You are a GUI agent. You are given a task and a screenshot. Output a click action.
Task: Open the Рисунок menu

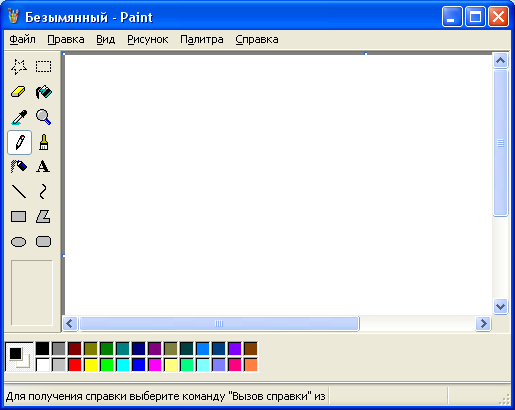[x=148, y=39]
